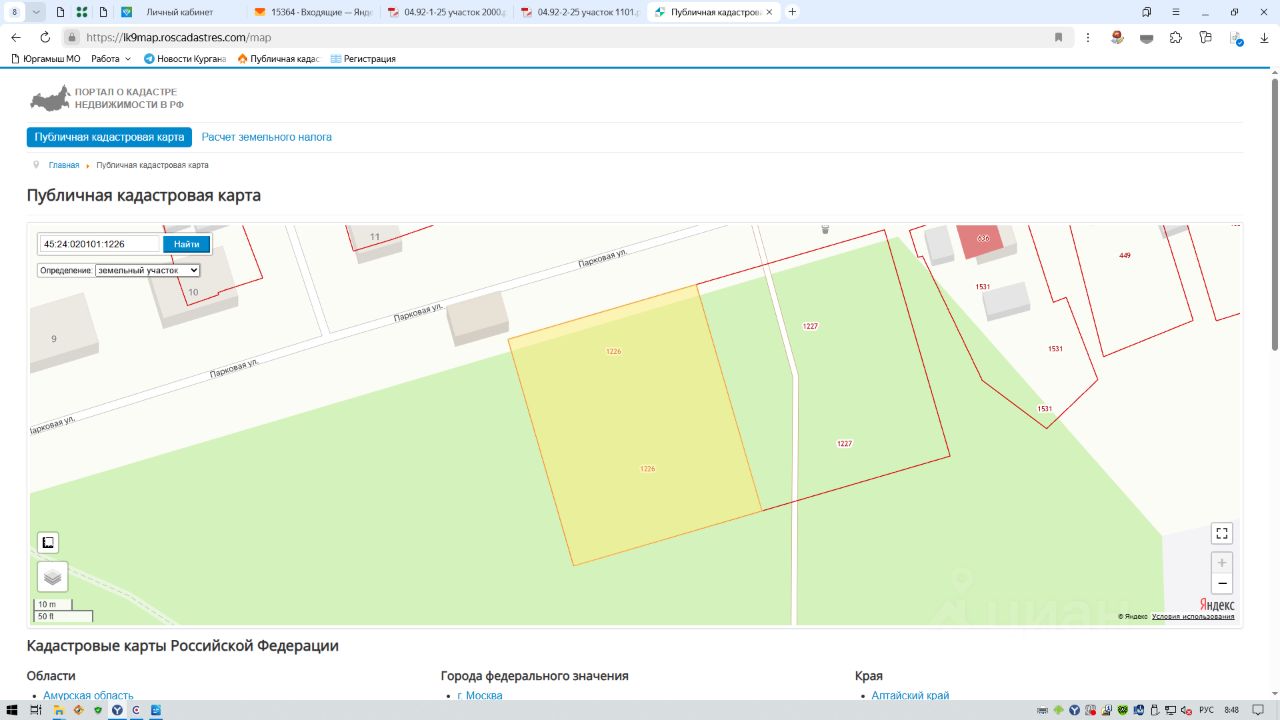Image resolution: width=1280 pixels, height=720 pixels.
Task: Zoom in on the cadastral map
Action: click(x=1221, y=563)
